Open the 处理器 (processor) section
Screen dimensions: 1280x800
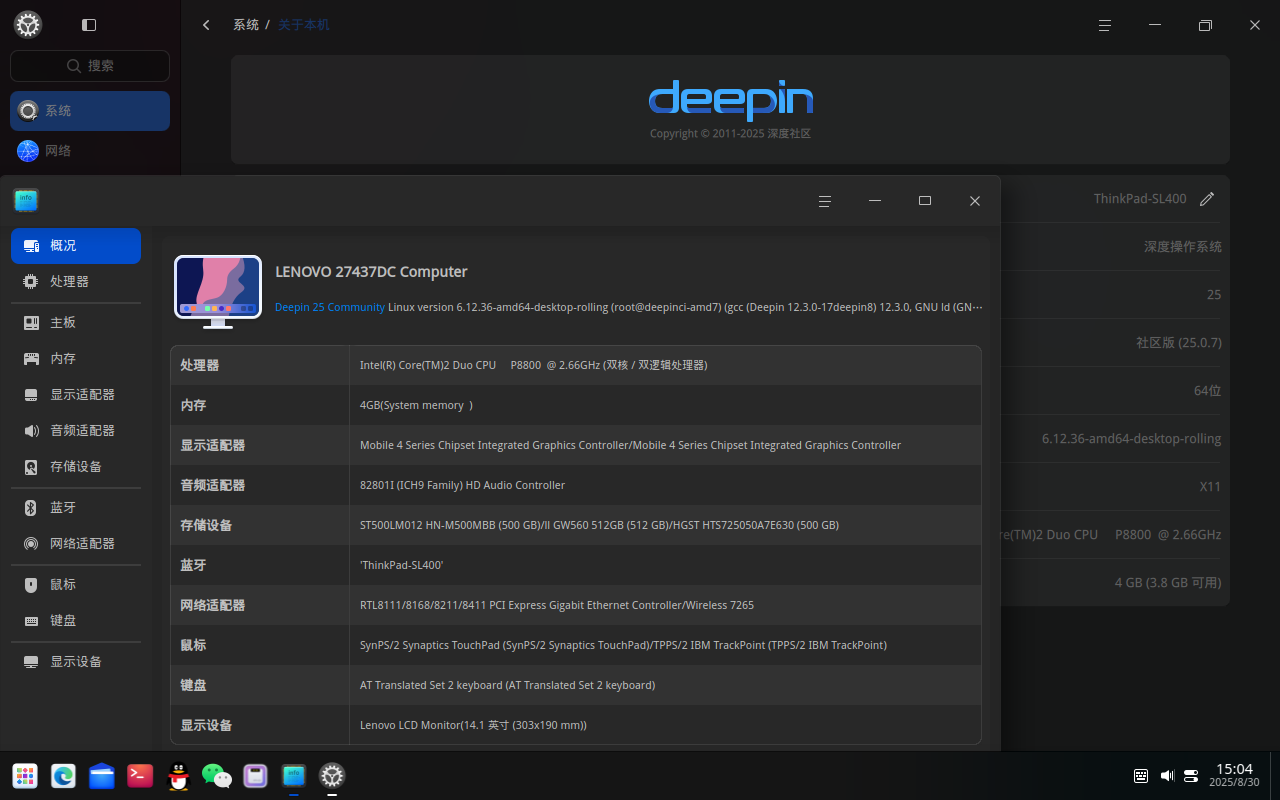pos(76,282)
